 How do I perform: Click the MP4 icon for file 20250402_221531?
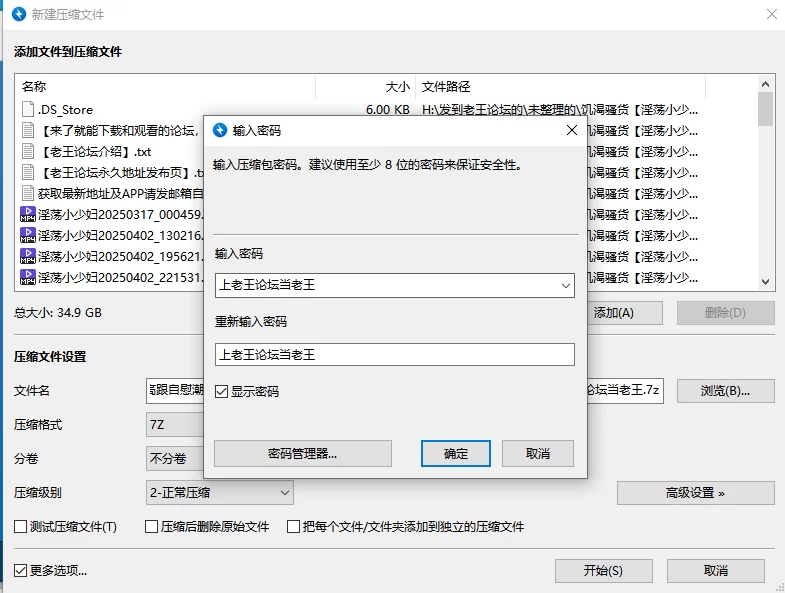click(x=28, y=277)
